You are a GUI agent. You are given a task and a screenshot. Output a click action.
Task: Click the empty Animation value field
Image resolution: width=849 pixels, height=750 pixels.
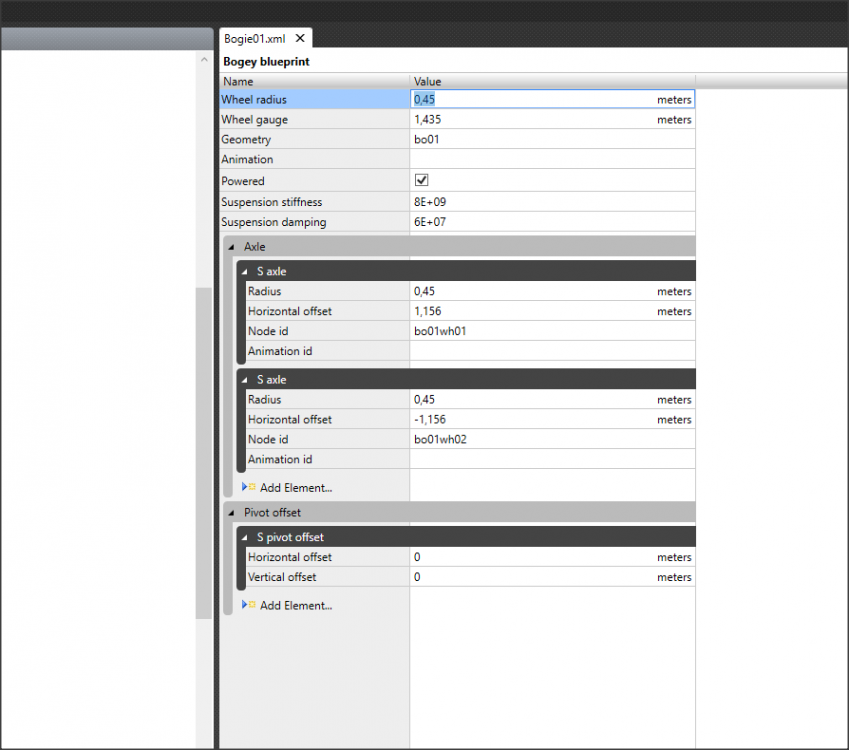pos(550,160)
